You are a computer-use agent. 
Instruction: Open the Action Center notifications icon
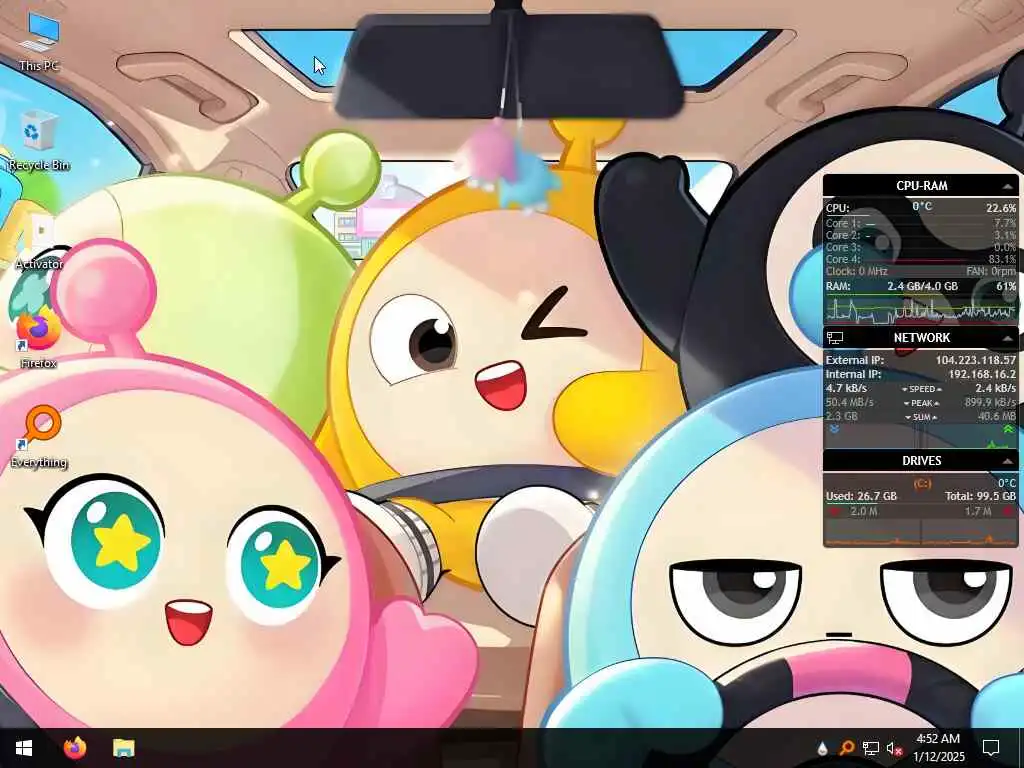pyautogui.click(x=991, y=748)
